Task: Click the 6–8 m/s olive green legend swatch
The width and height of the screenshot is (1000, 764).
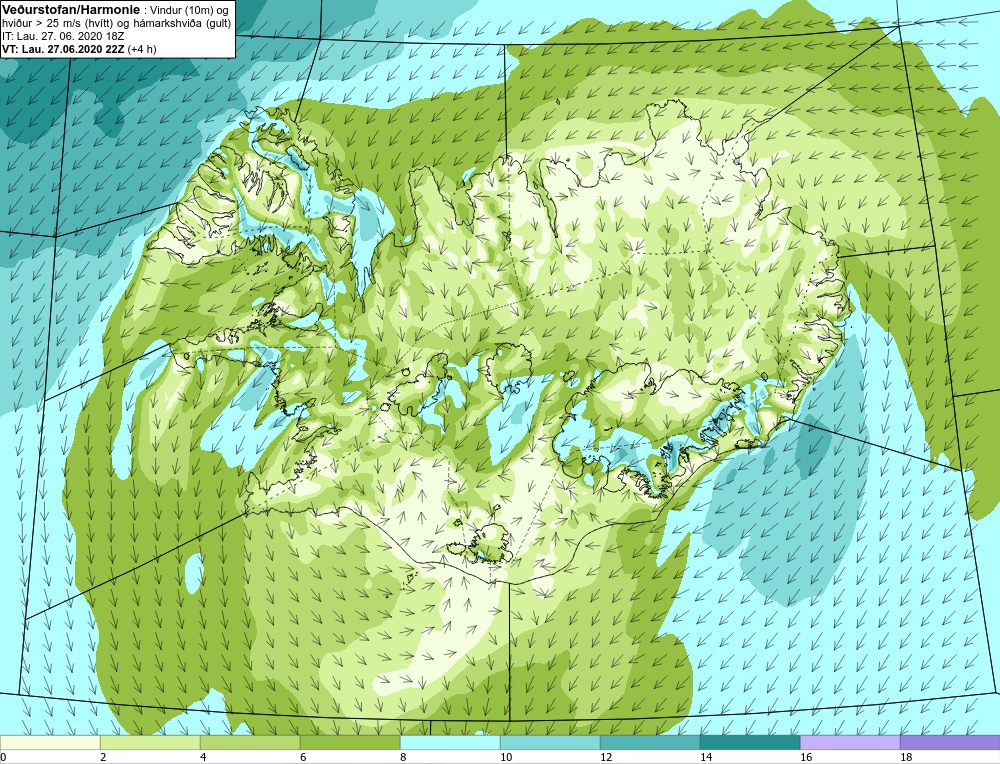Action: coord(350,742)
